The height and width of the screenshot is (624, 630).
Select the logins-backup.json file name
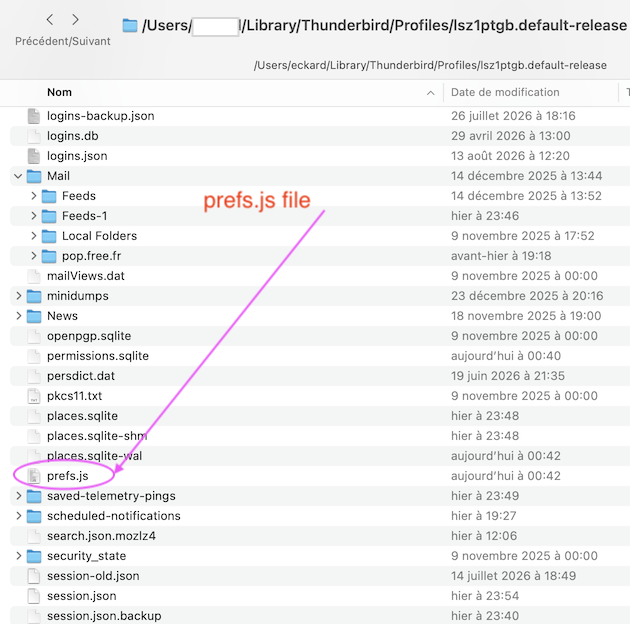tap(100, 116)
